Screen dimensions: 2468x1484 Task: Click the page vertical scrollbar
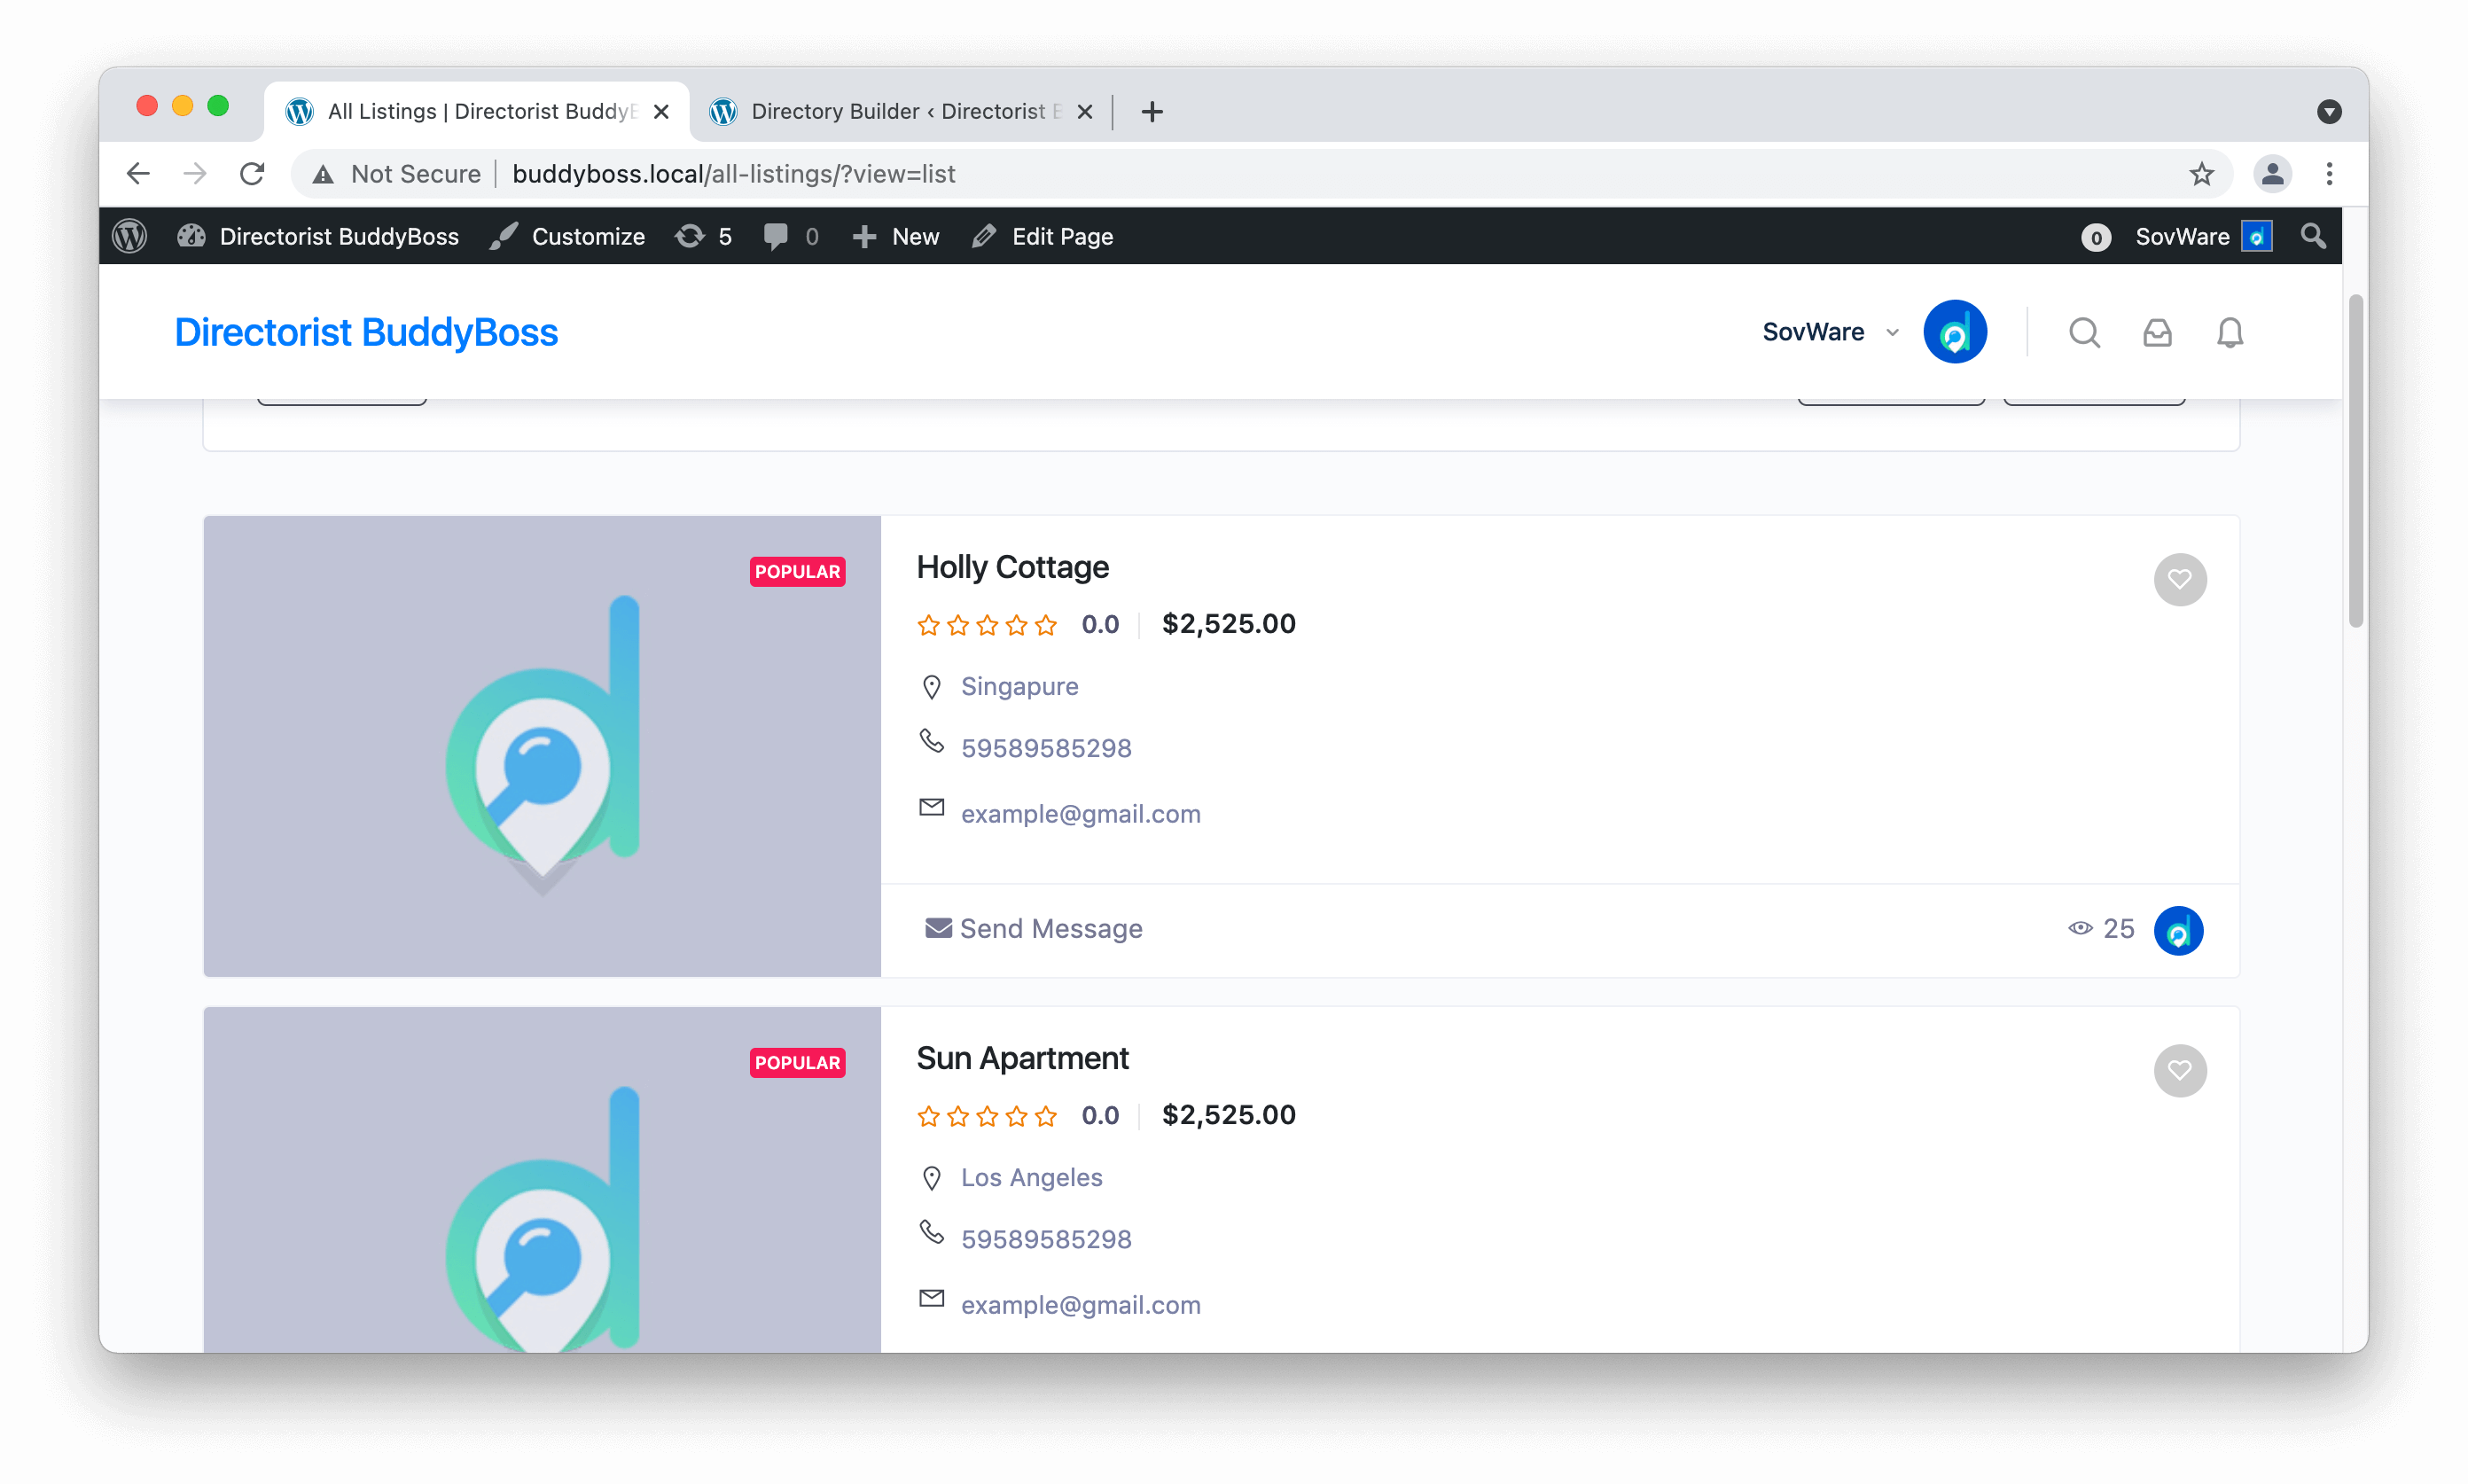2355,460
